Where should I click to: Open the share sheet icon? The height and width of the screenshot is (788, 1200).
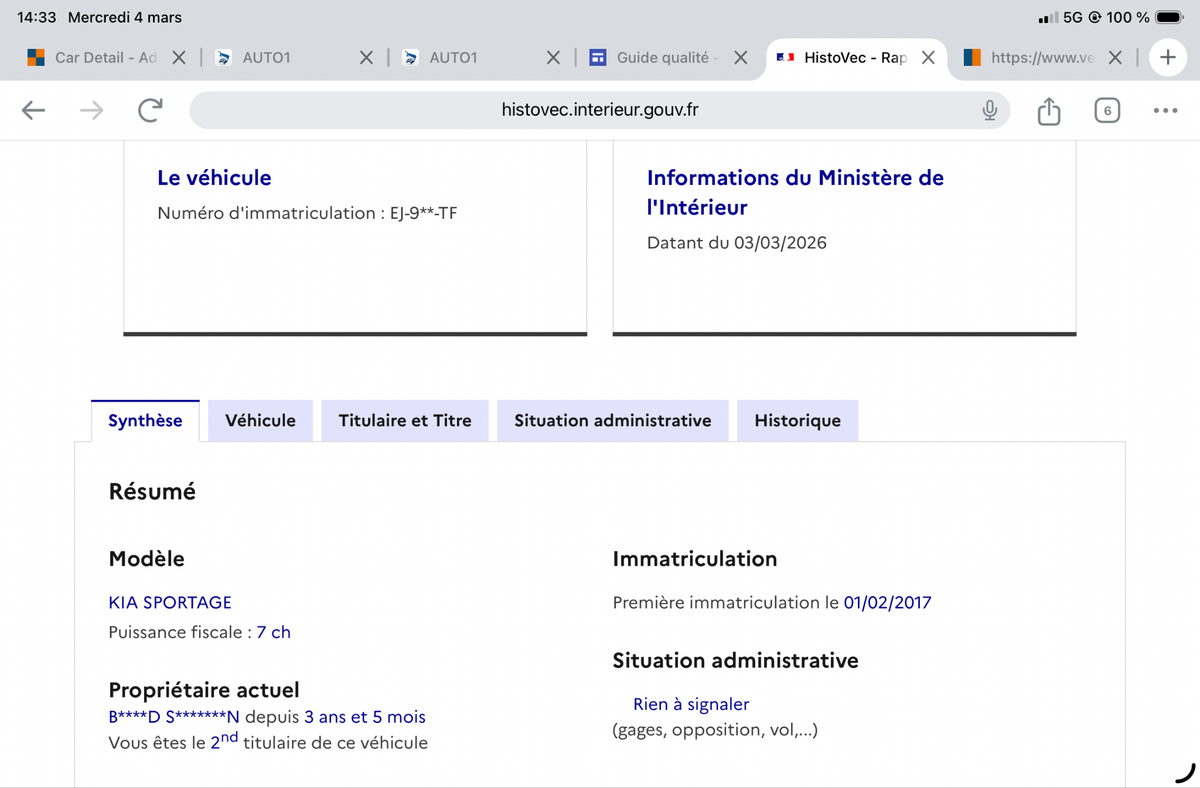1048,110
